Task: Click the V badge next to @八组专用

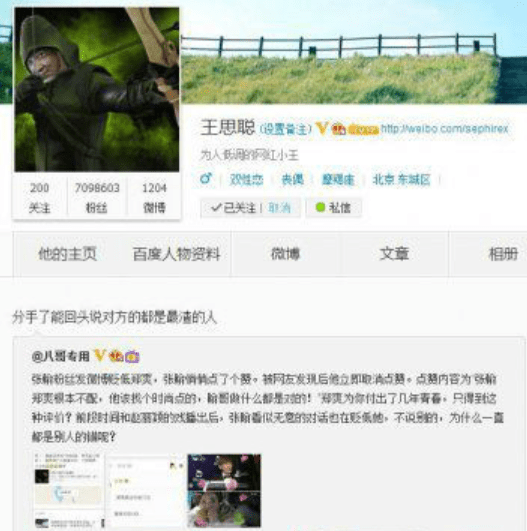Action: point(100,356)
